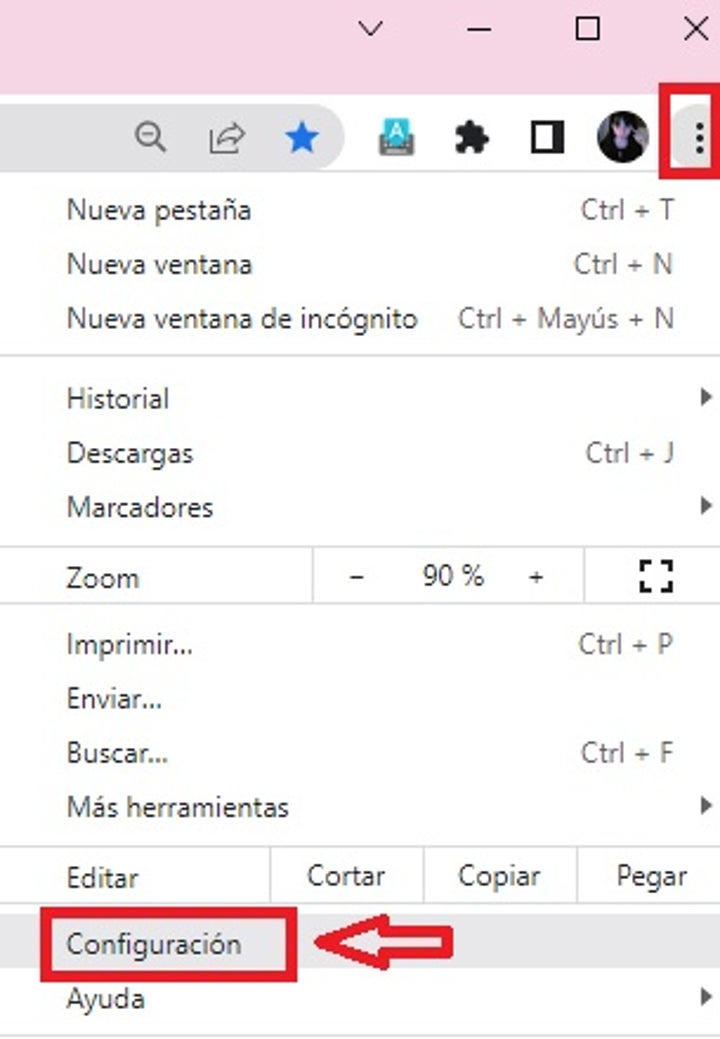Choose Nueva ventana de incógnito

point(242,319)
